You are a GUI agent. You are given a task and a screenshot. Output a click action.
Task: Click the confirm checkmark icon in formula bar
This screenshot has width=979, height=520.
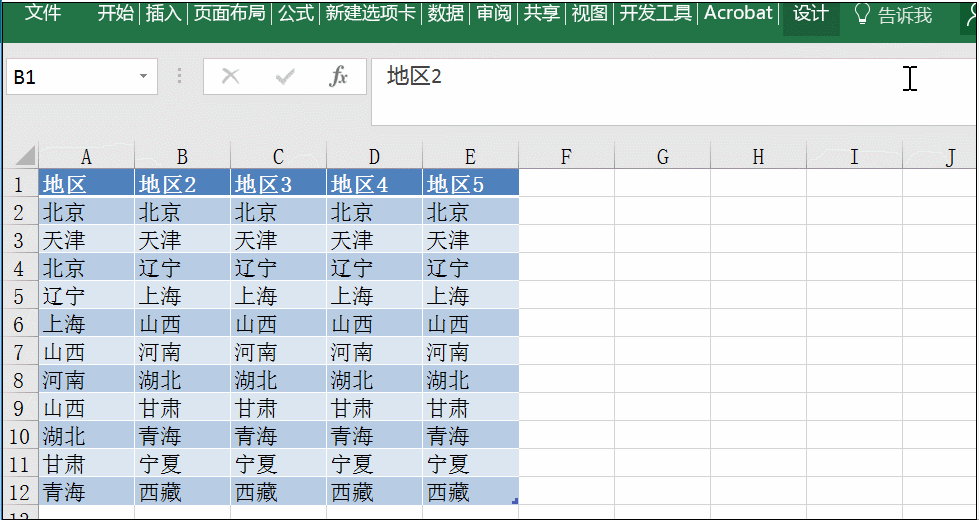[285, 77]
